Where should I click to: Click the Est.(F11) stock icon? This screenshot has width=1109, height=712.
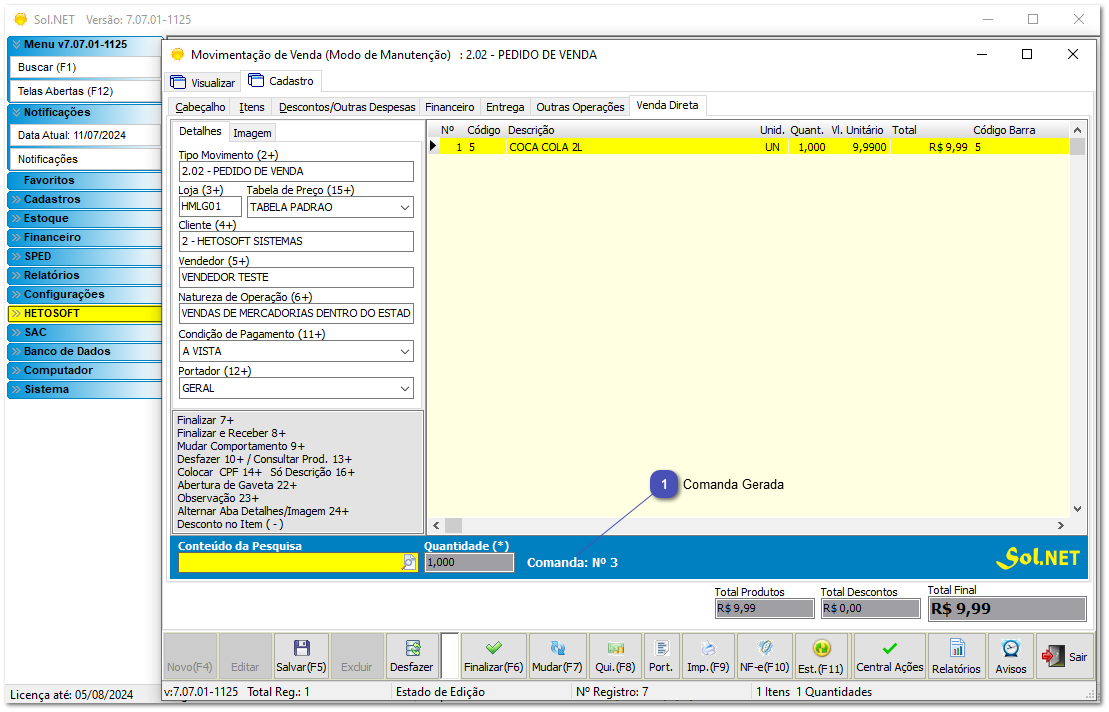820,655
